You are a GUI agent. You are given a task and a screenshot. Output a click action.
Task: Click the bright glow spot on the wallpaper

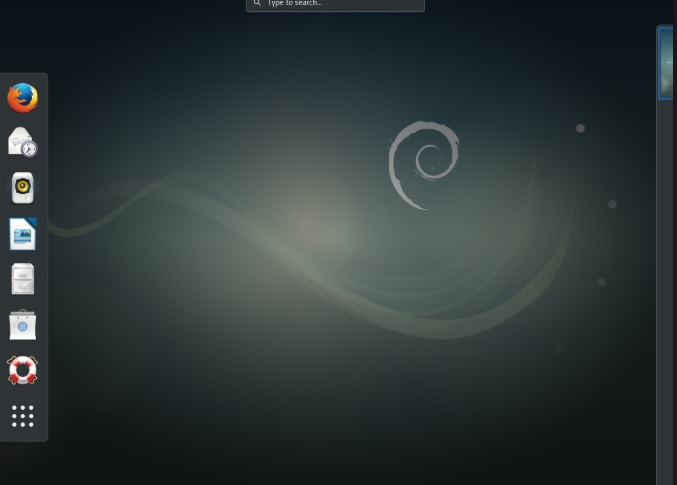(312, 222)
